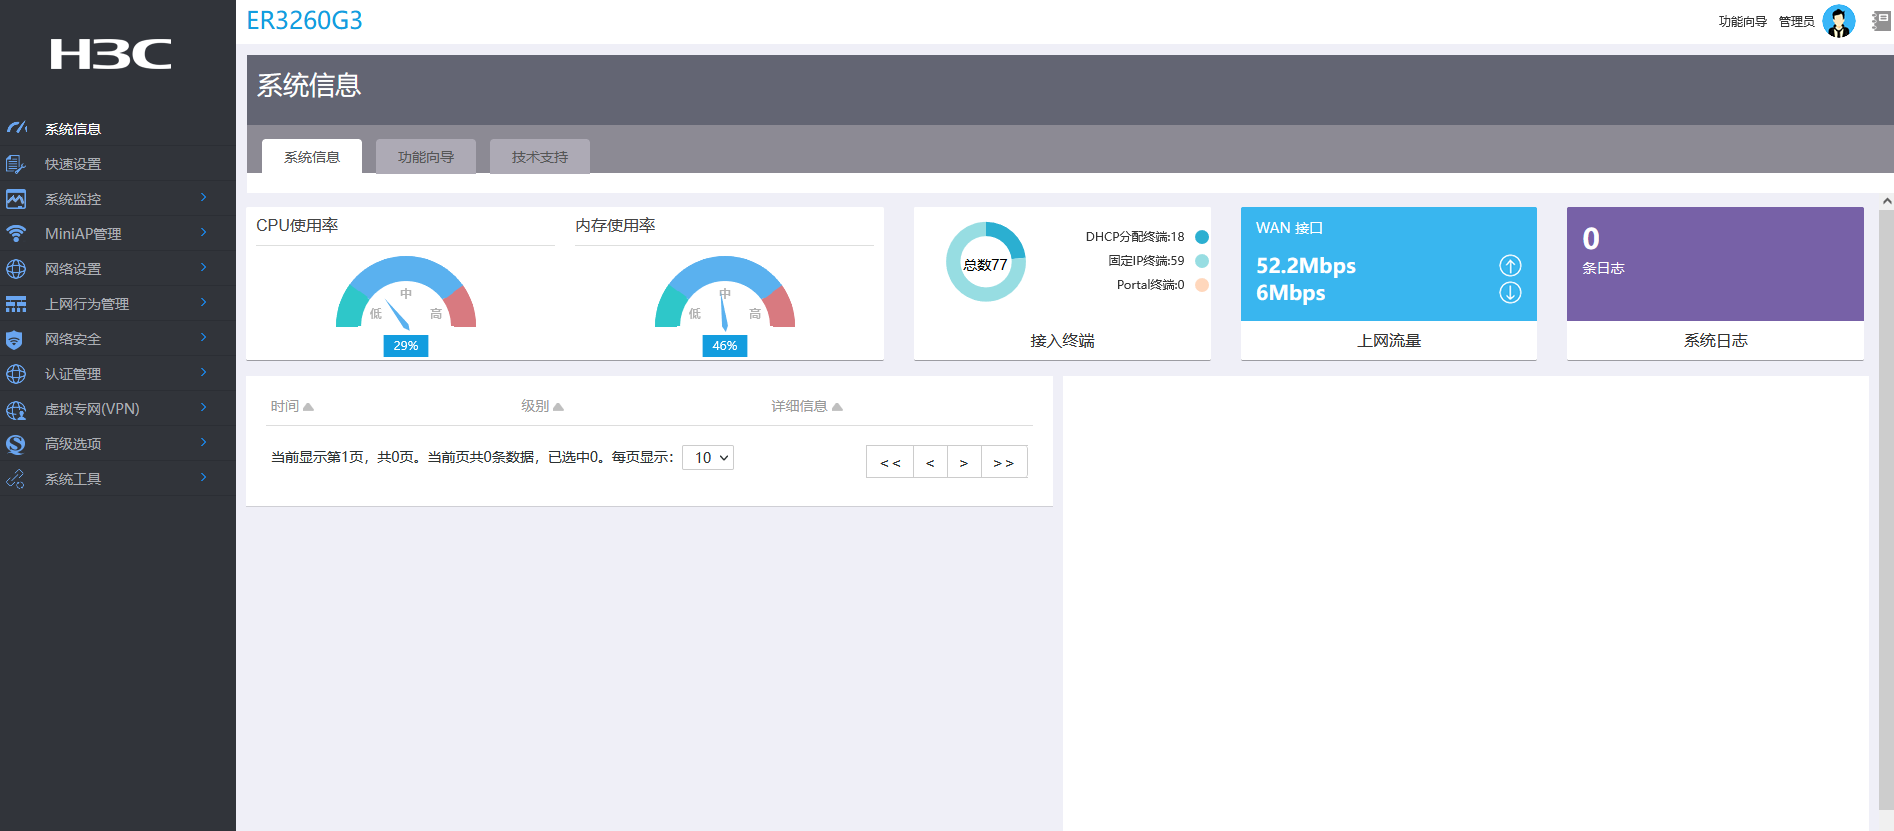1894x831 pixels.
Task: Go to the last page of logs
Action: [1004, 462]
